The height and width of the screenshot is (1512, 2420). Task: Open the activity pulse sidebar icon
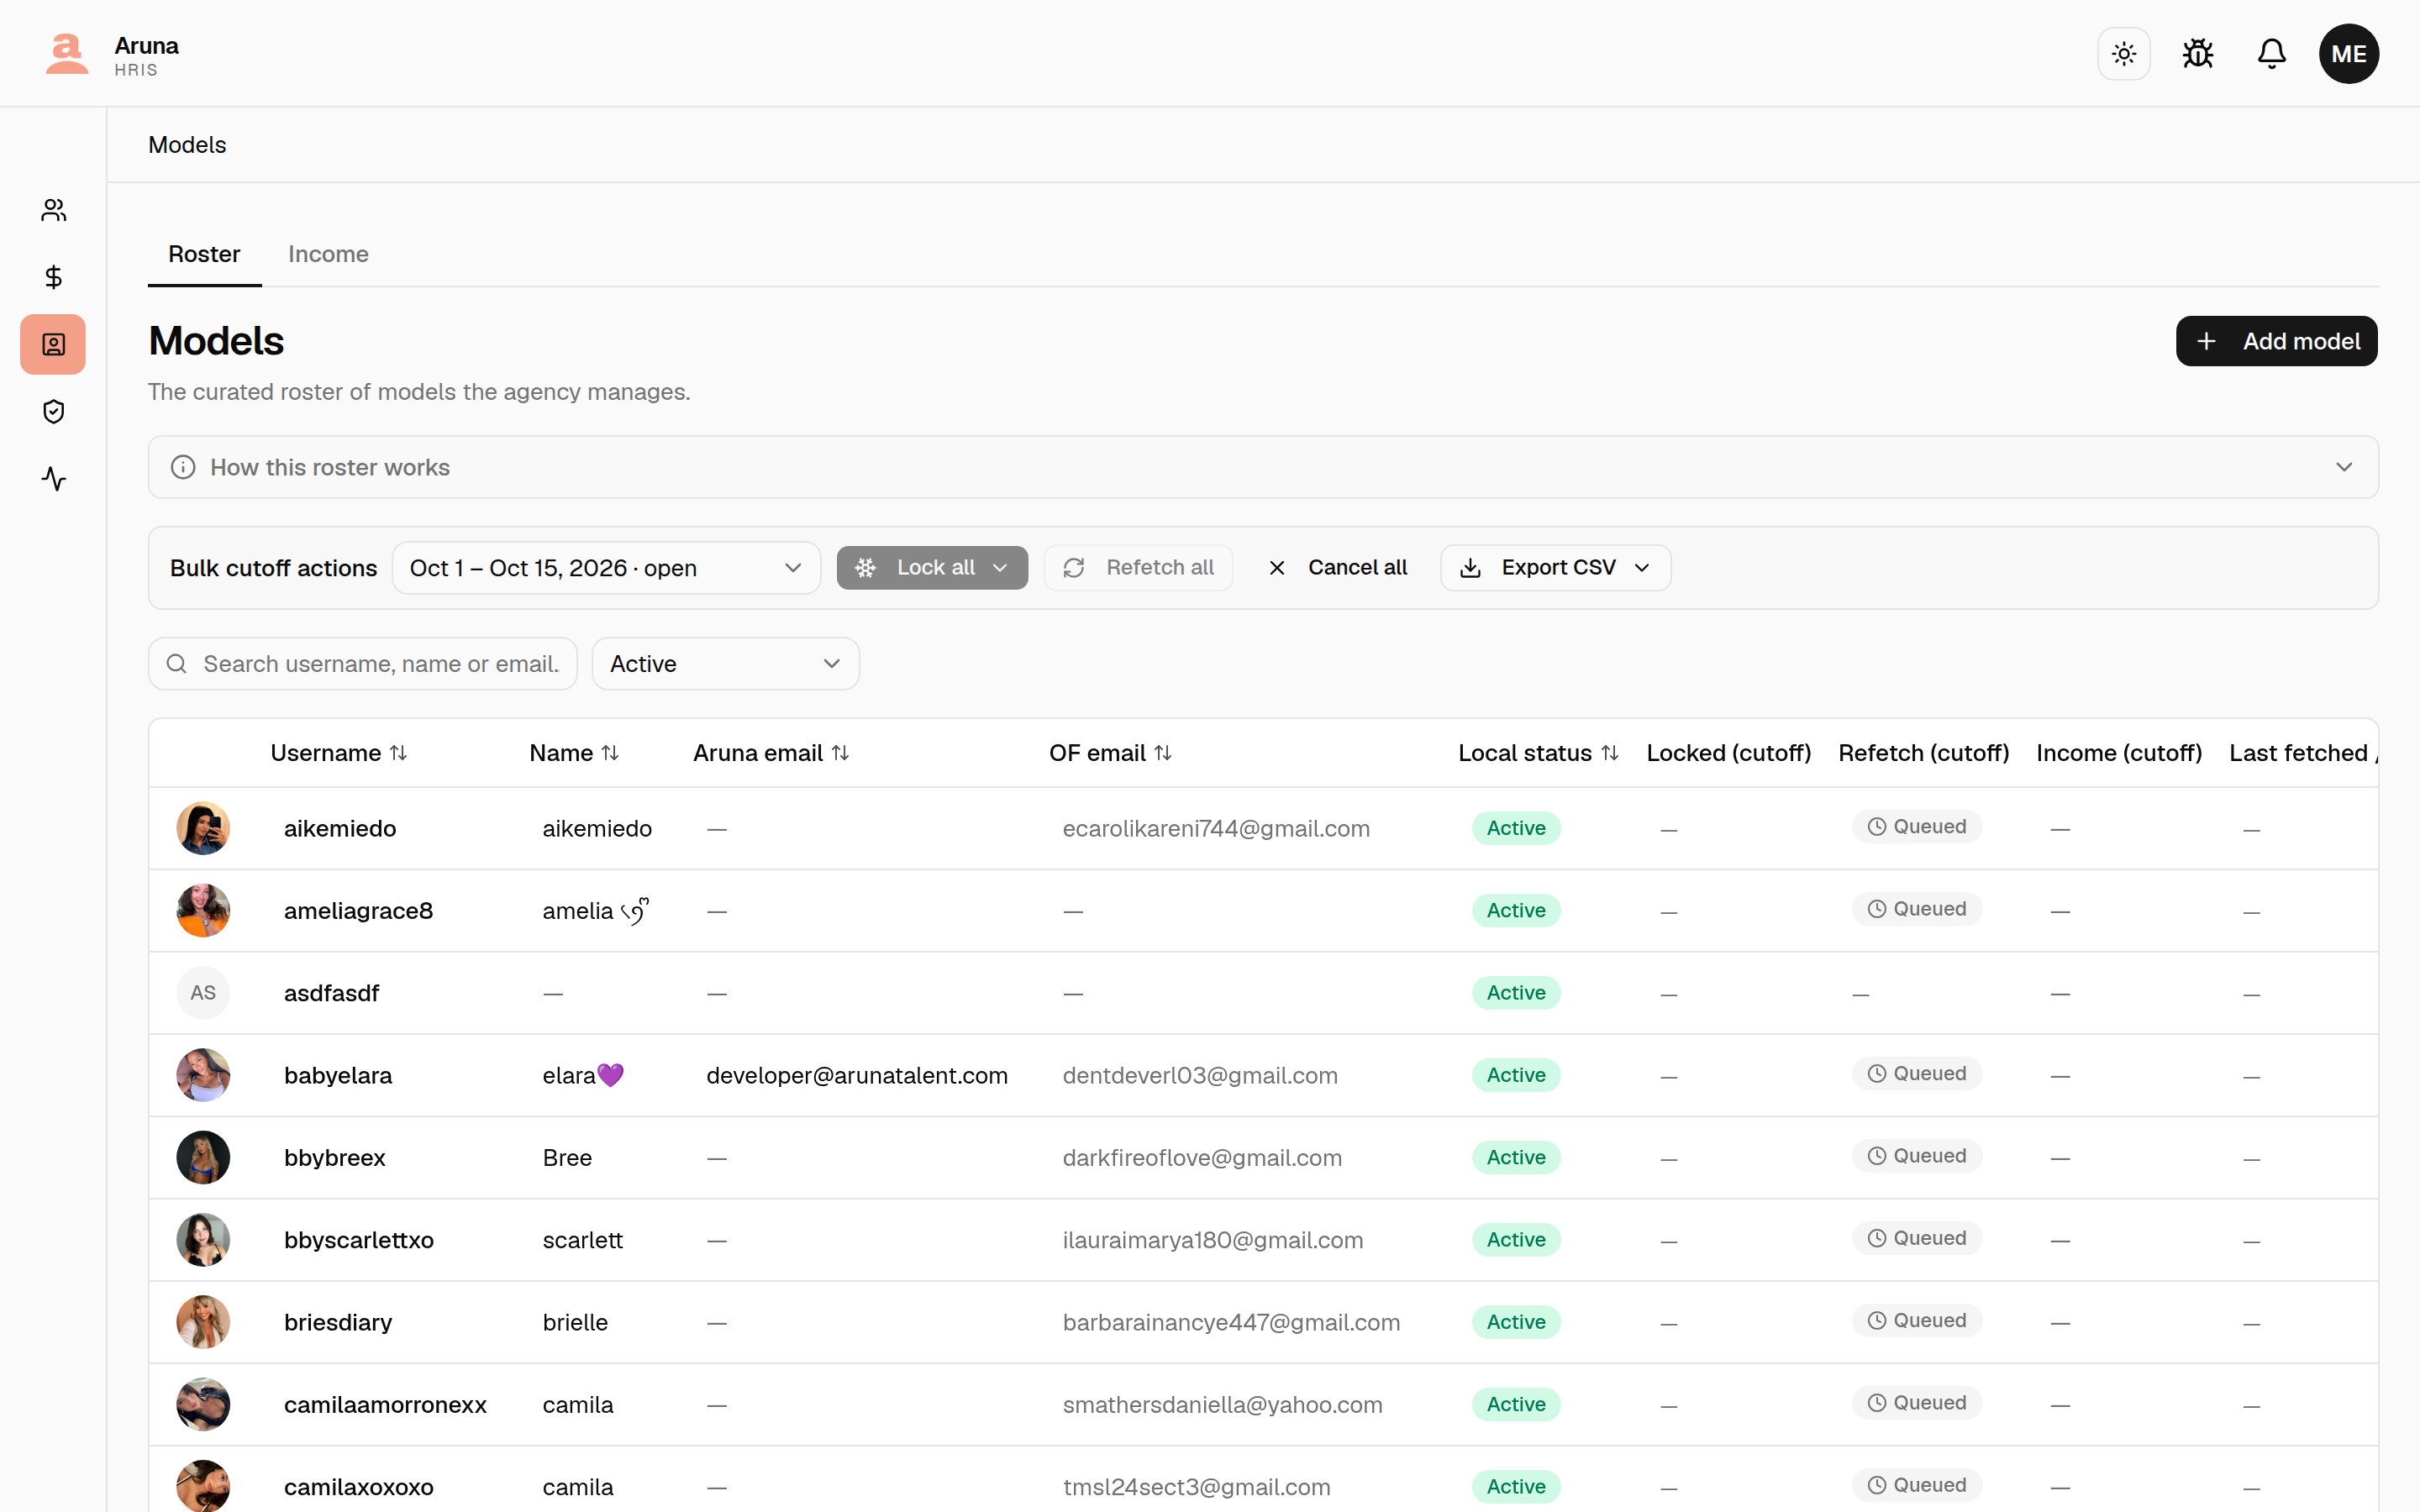53,479
